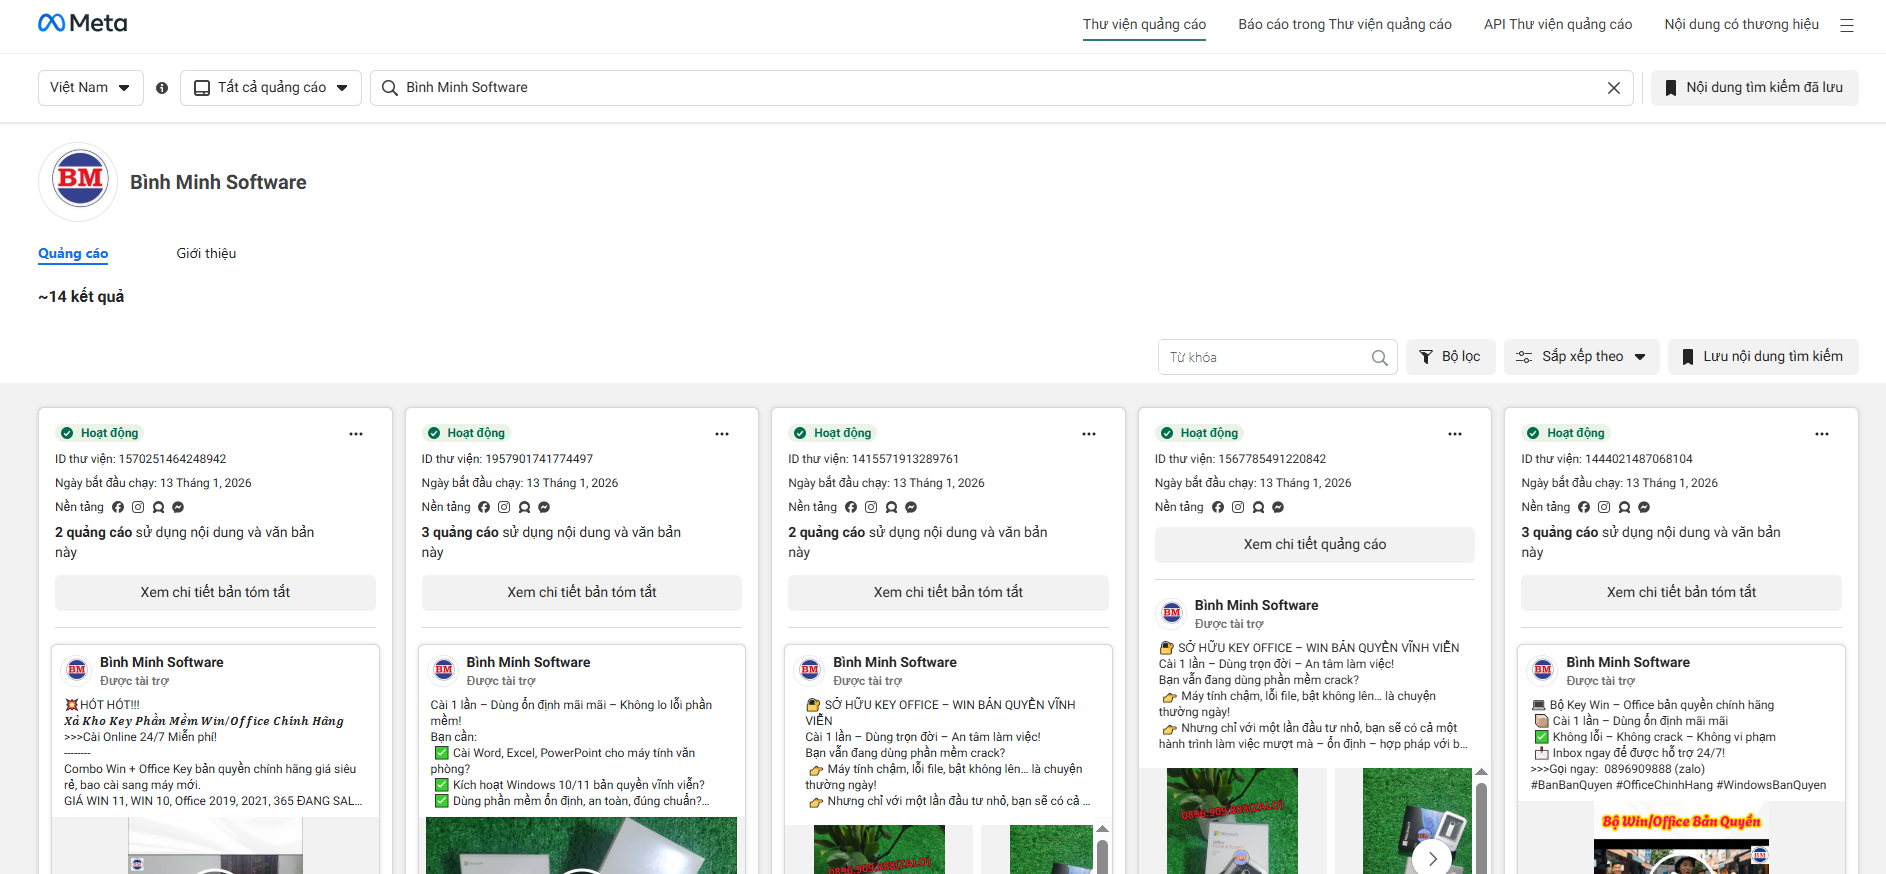Viewport: 1886px width, 874px height.
Task: Click Audience Network icon on ad 1957901741774497
Action: tap(524, 507)
